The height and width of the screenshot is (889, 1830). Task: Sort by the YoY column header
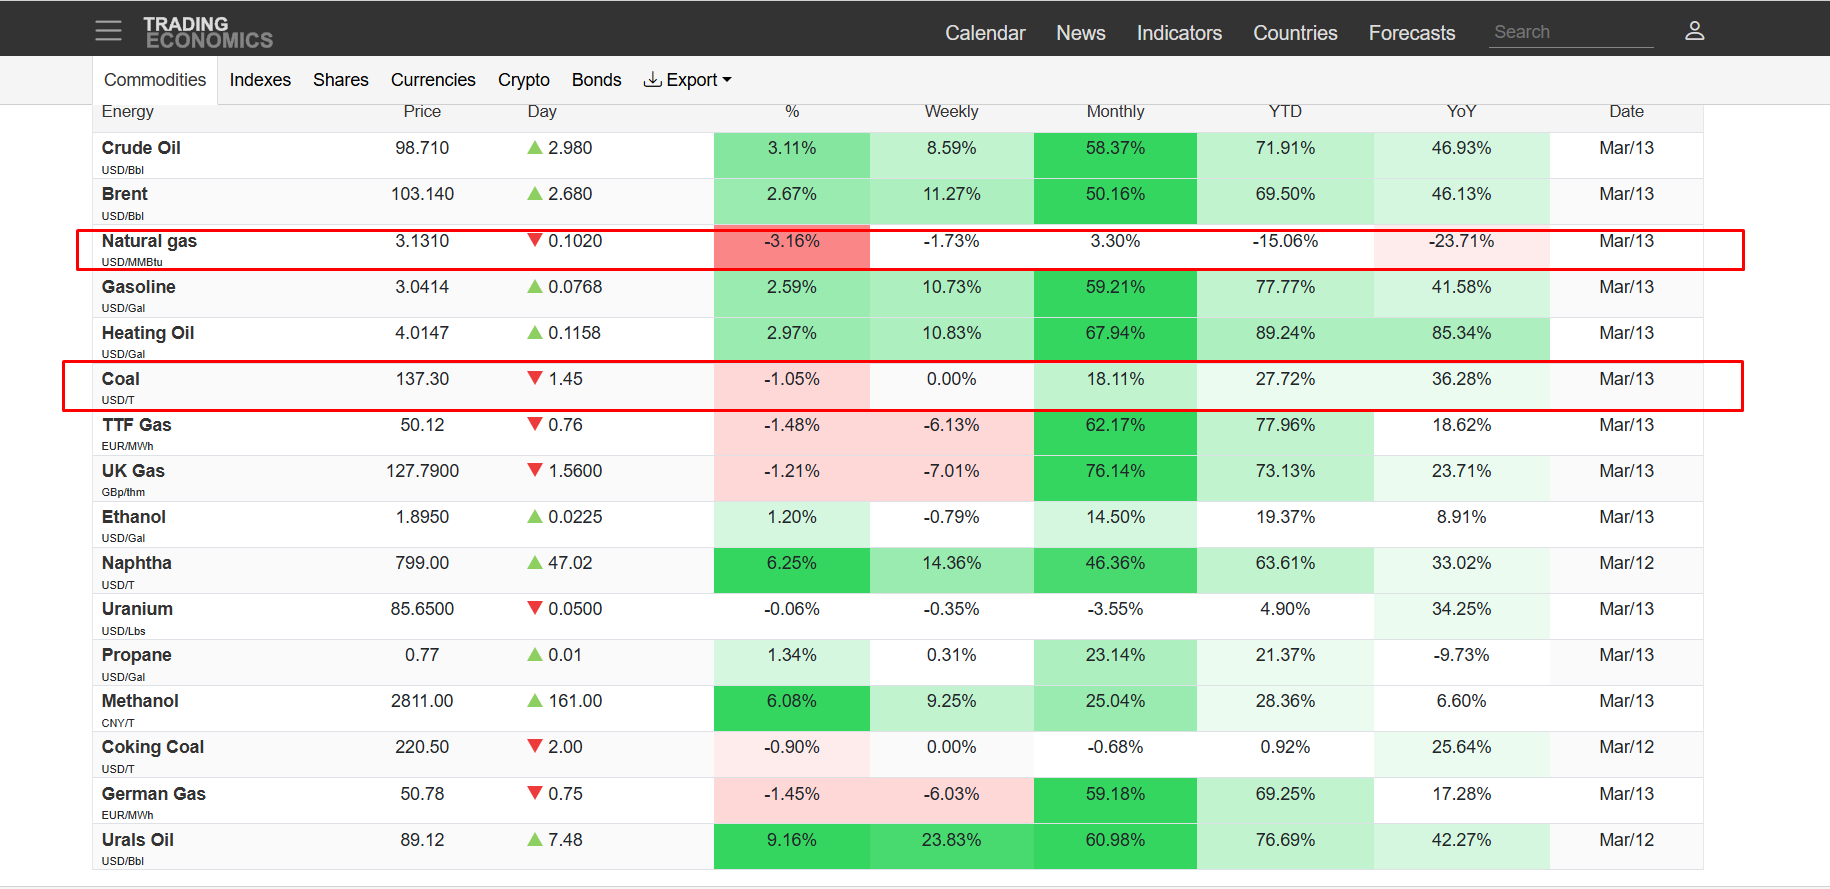click(1461, 112)
